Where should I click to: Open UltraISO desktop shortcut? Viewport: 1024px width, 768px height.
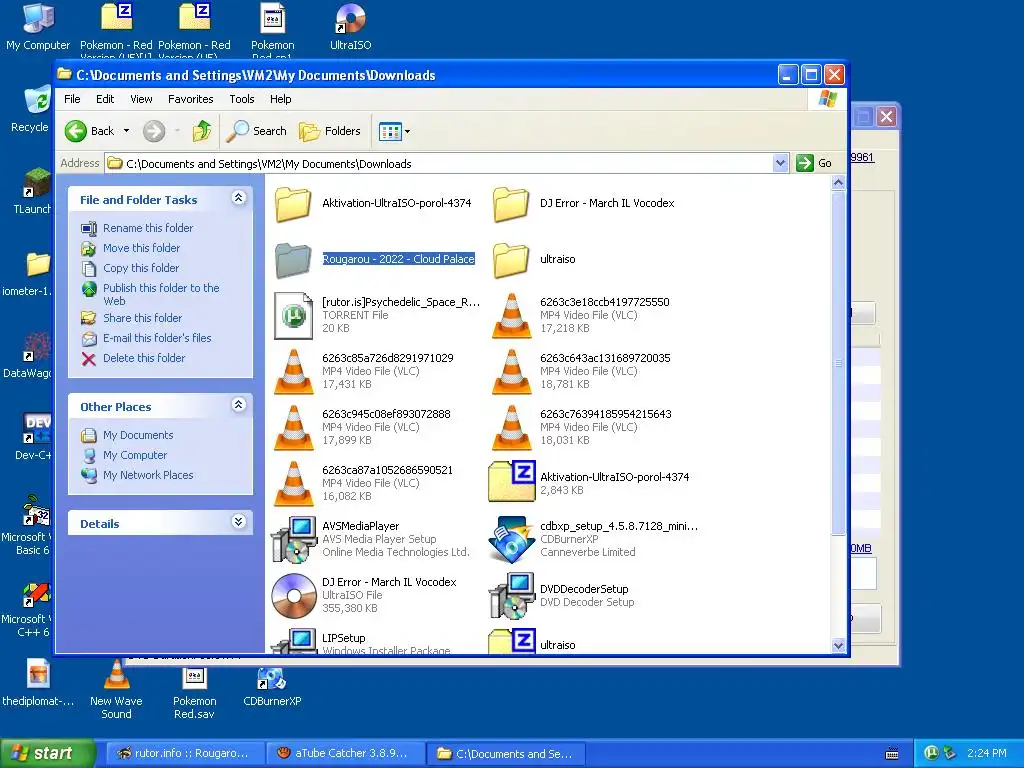coord(350,27)
